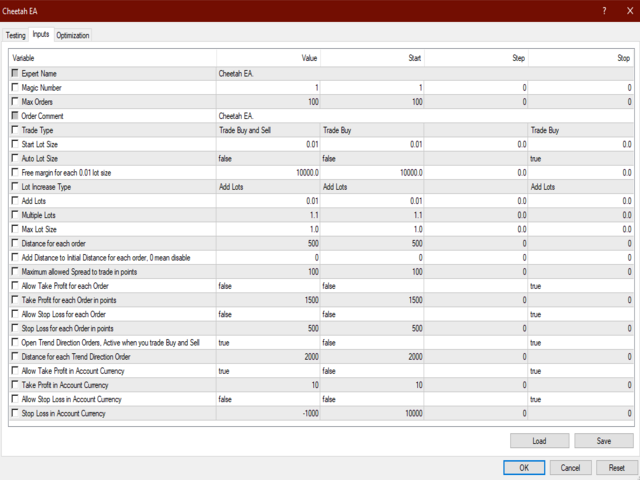Toggle the Distance for each order checkbox
Image resolution: width=640 pixels, height=480 pixels.
(x=15, y=243)
